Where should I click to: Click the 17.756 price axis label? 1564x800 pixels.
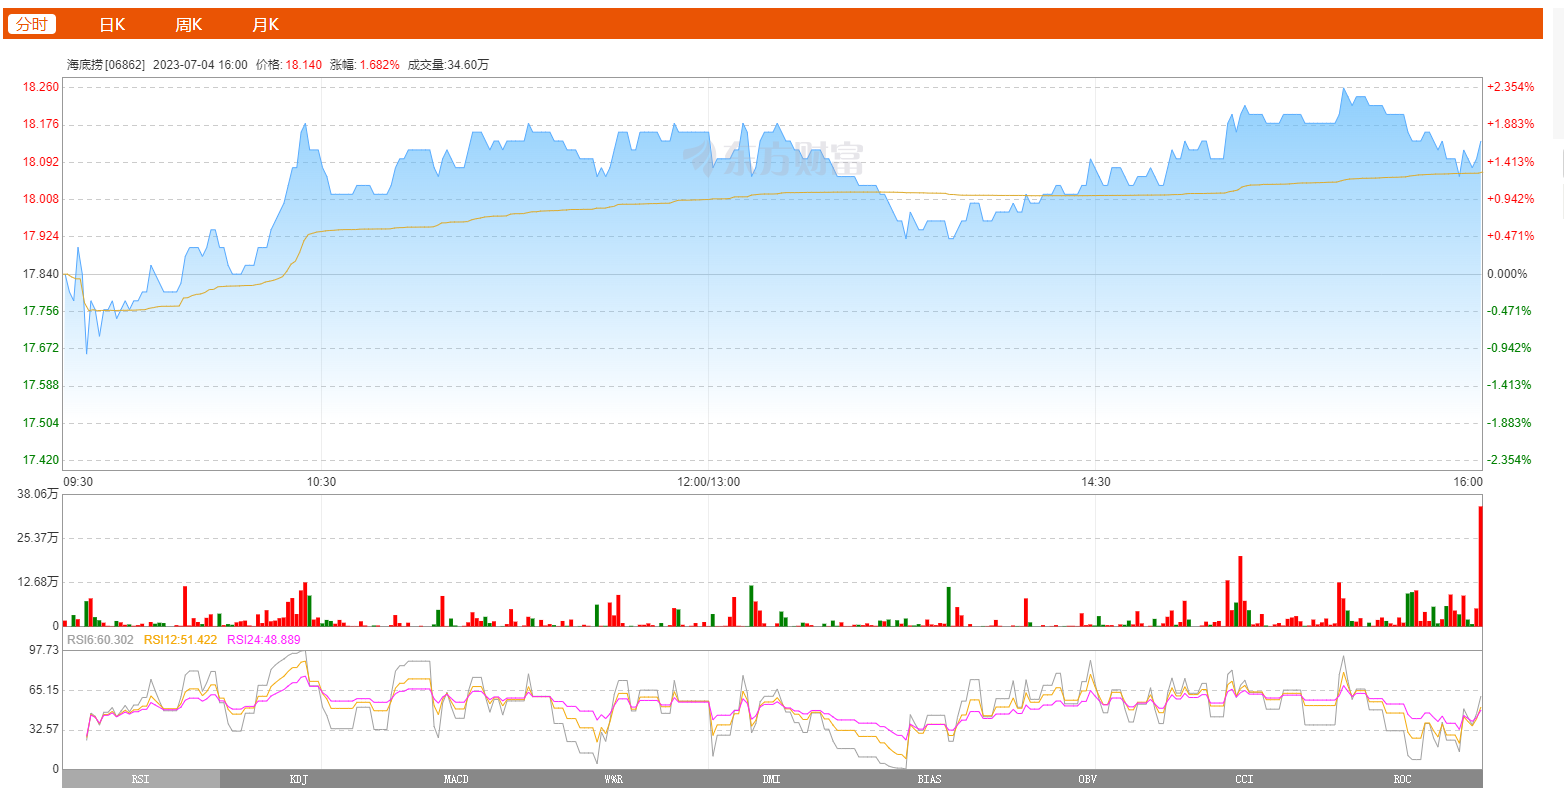tap(41, 311)
